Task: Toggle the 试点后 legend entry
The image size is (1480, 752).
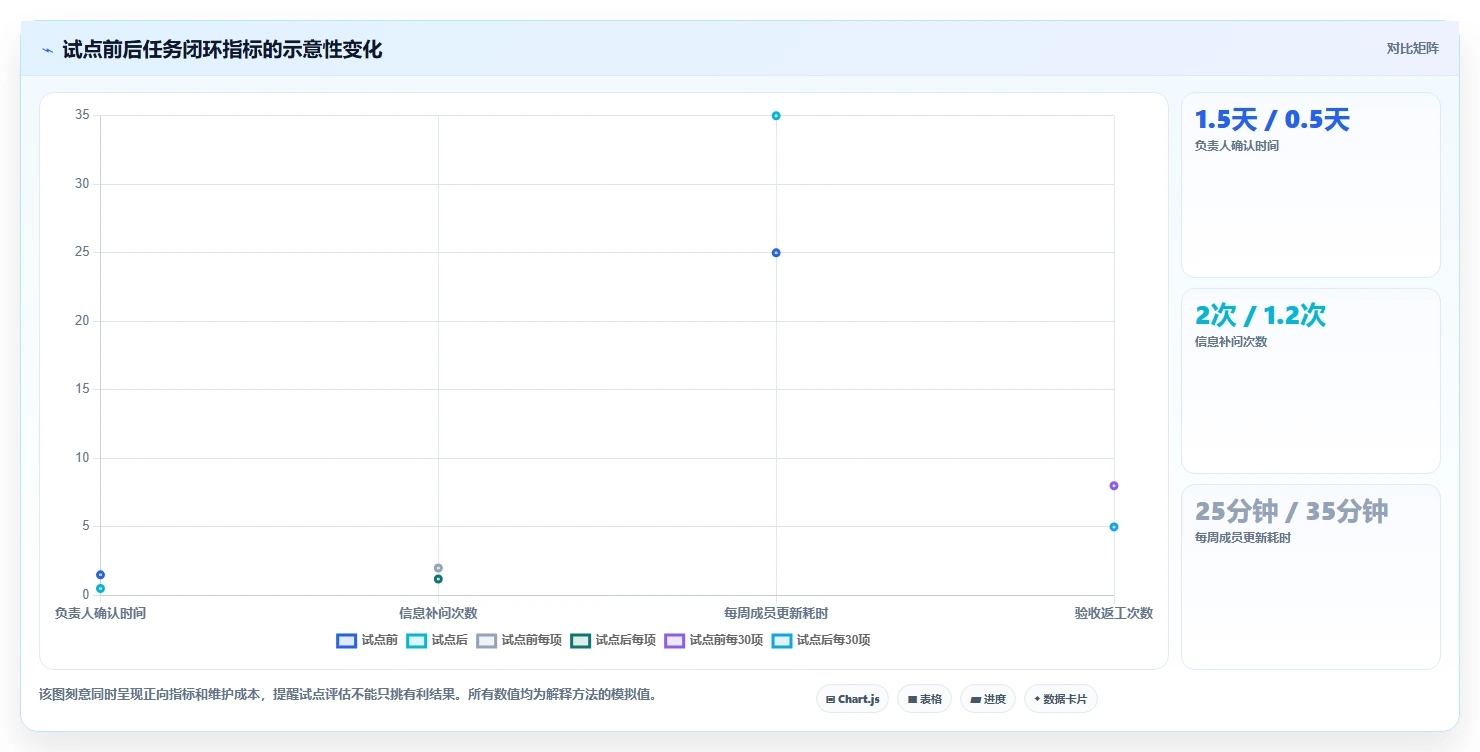Action: tap(437, 640)
